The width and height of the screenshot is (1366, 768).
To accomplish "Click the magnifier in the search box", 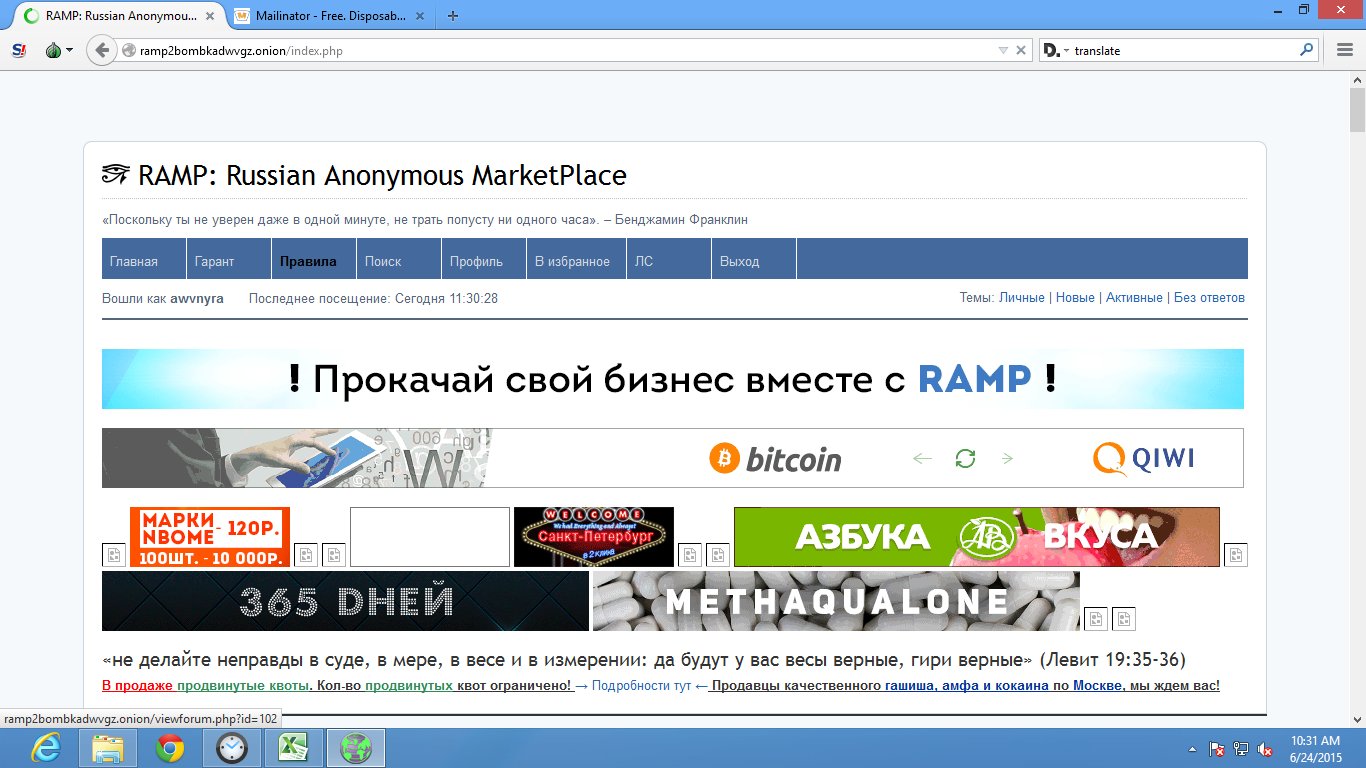I will pyautogui.click(x=1306, y=50).
